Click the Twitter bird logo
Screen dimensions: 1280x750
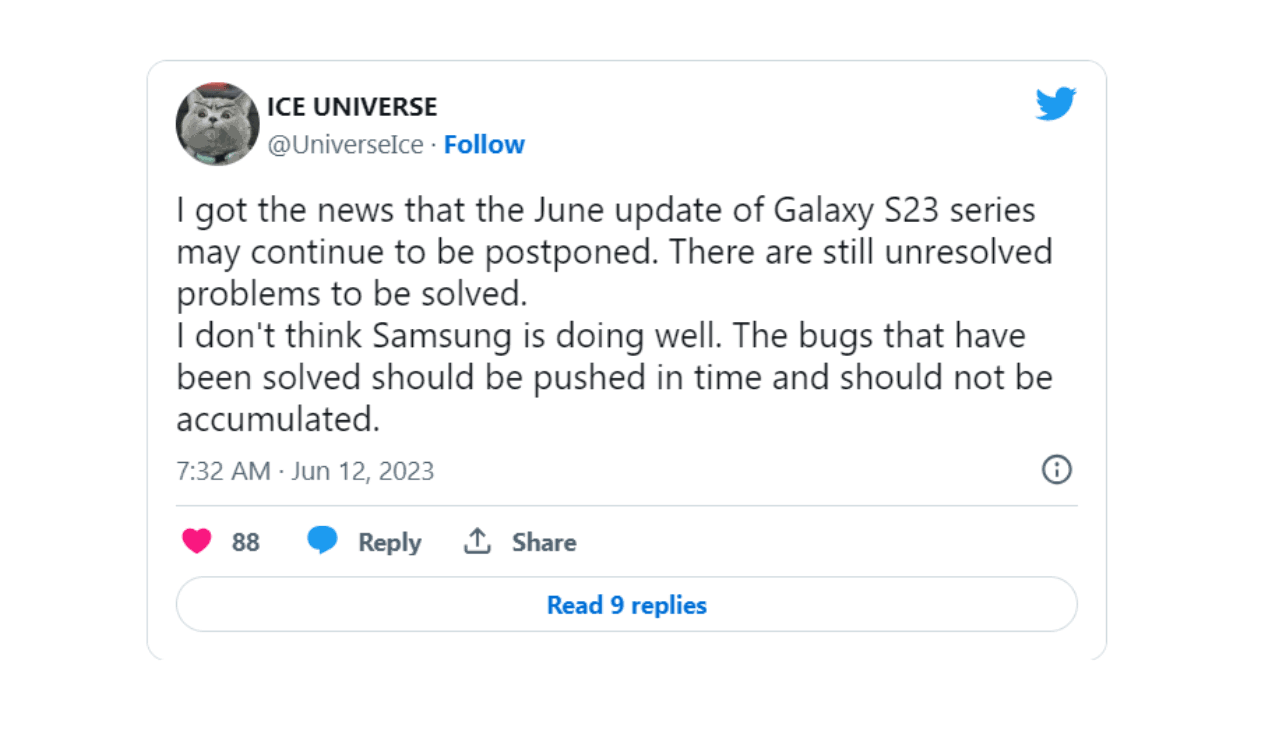[x=1055, y=103]
